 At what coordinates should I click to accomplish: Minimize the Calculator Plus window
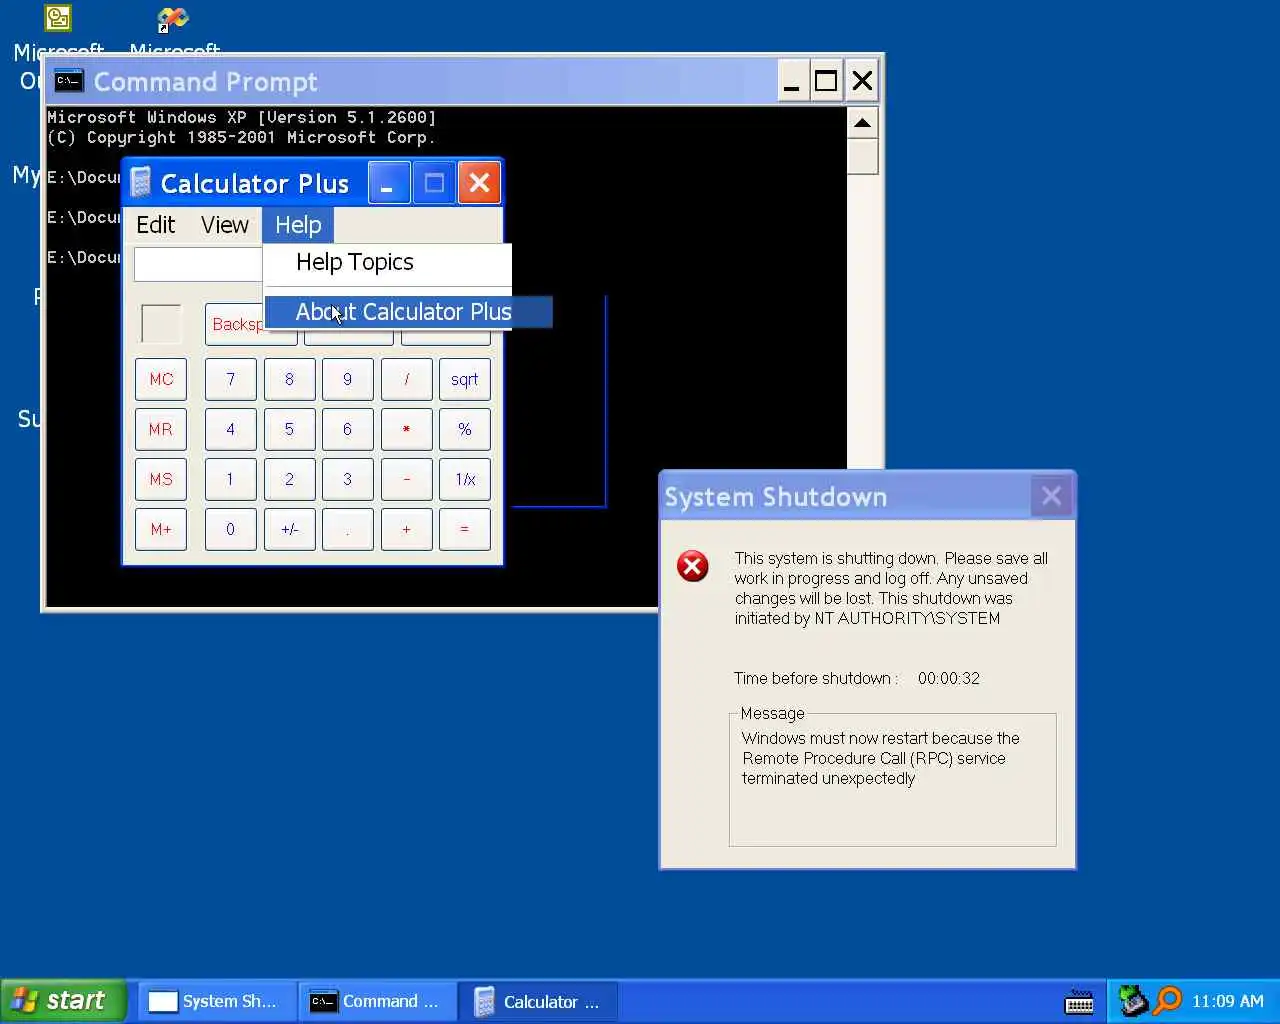(389, 183)
